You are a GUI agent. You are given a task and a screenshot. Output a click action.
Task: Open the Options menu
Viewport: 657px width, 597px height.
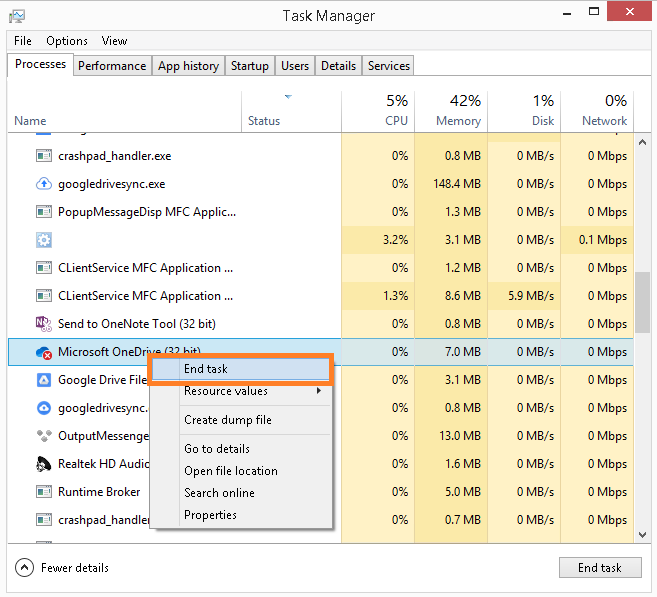tap(67, 41)
